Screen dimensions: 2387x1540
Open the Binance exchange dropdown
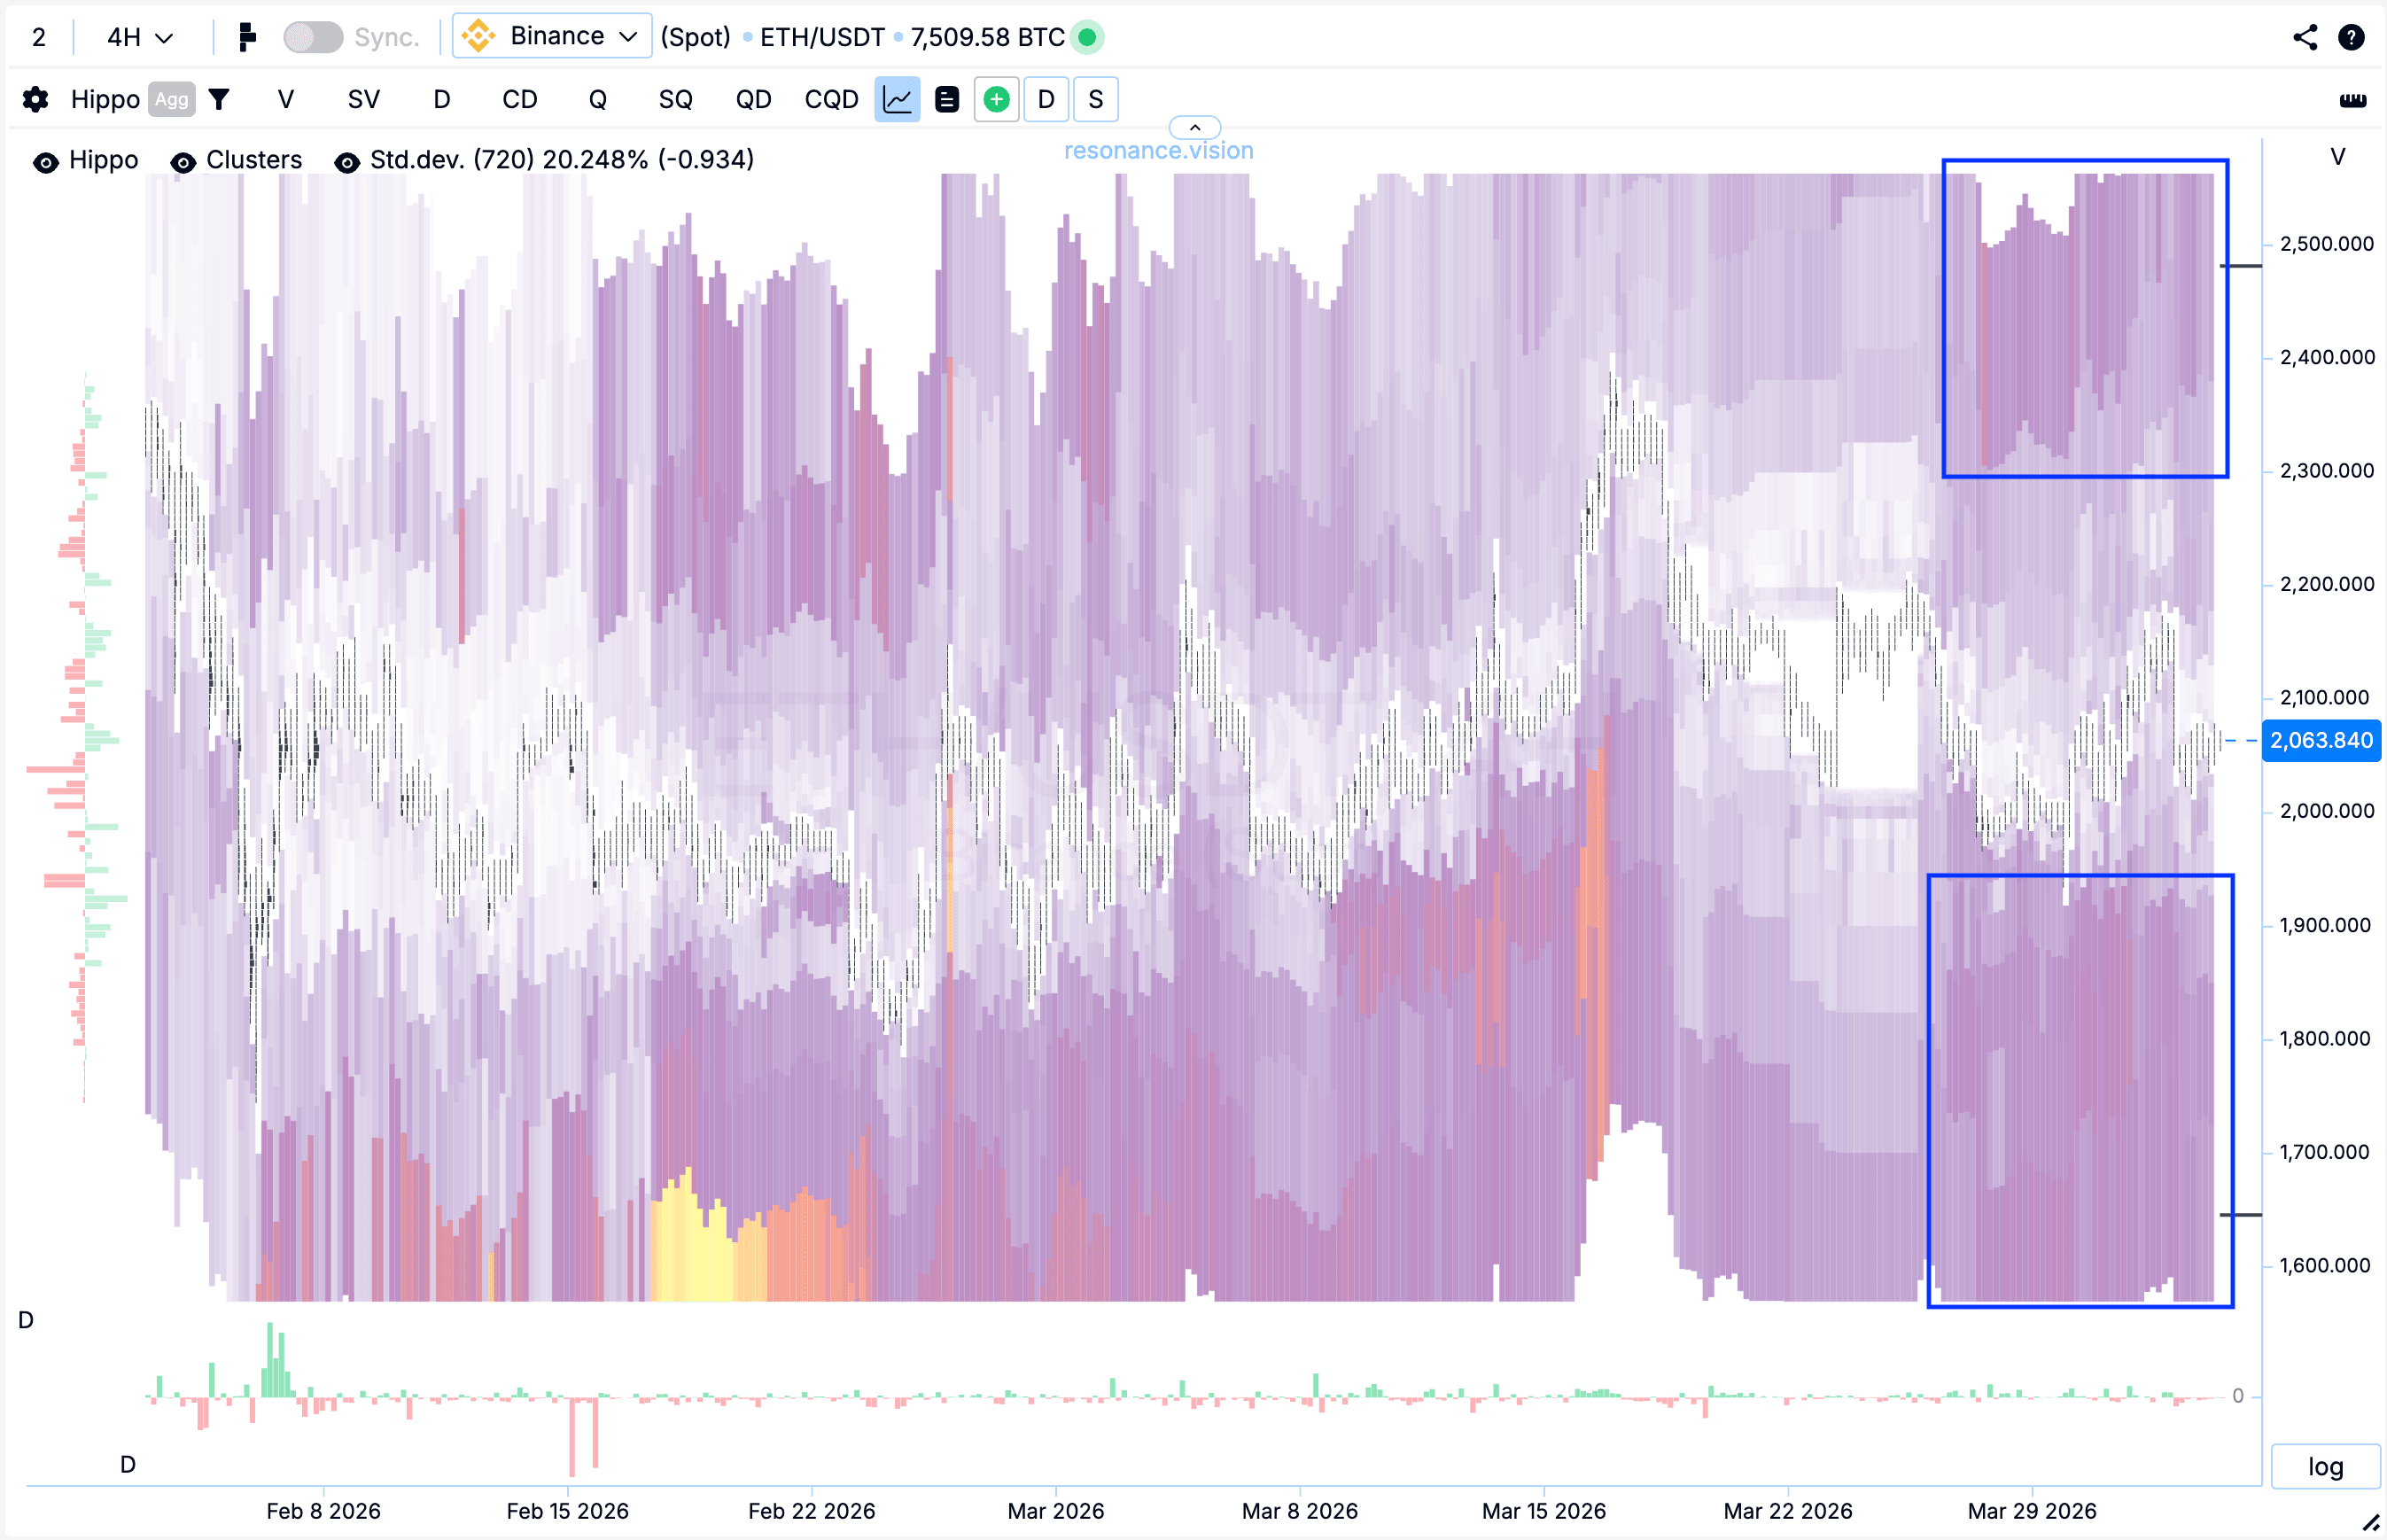click(552, 37)
